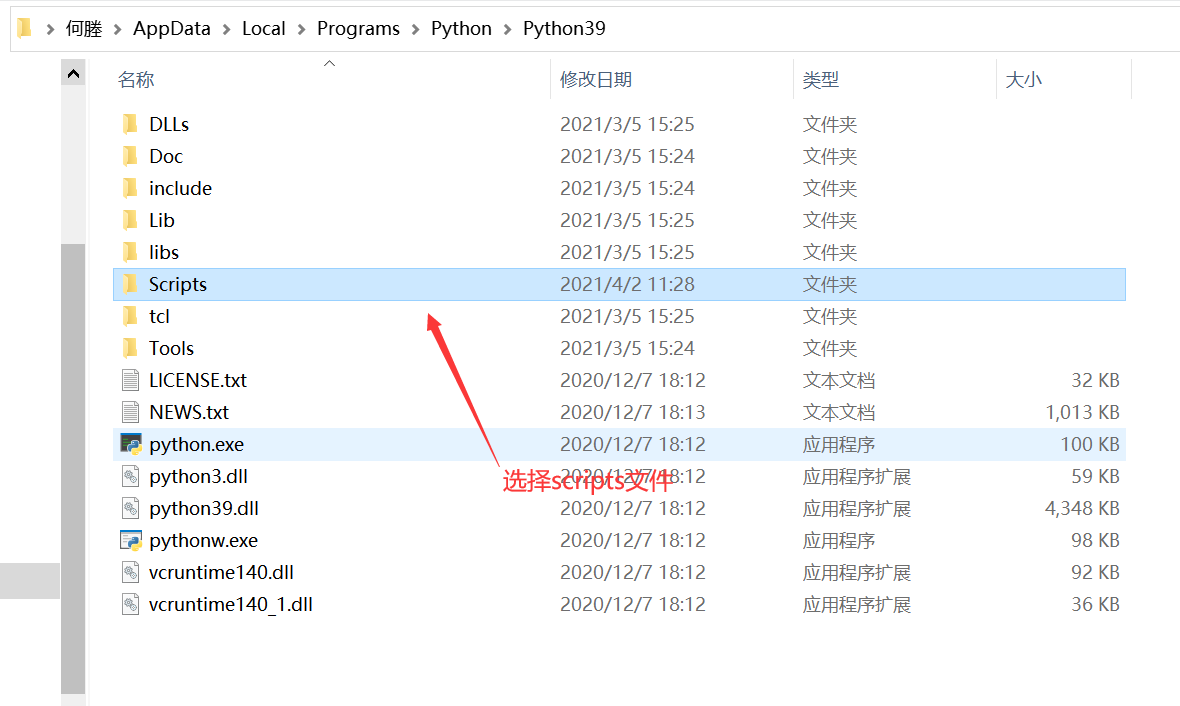Click the vcruntime140_1.dll file icon

130,604
